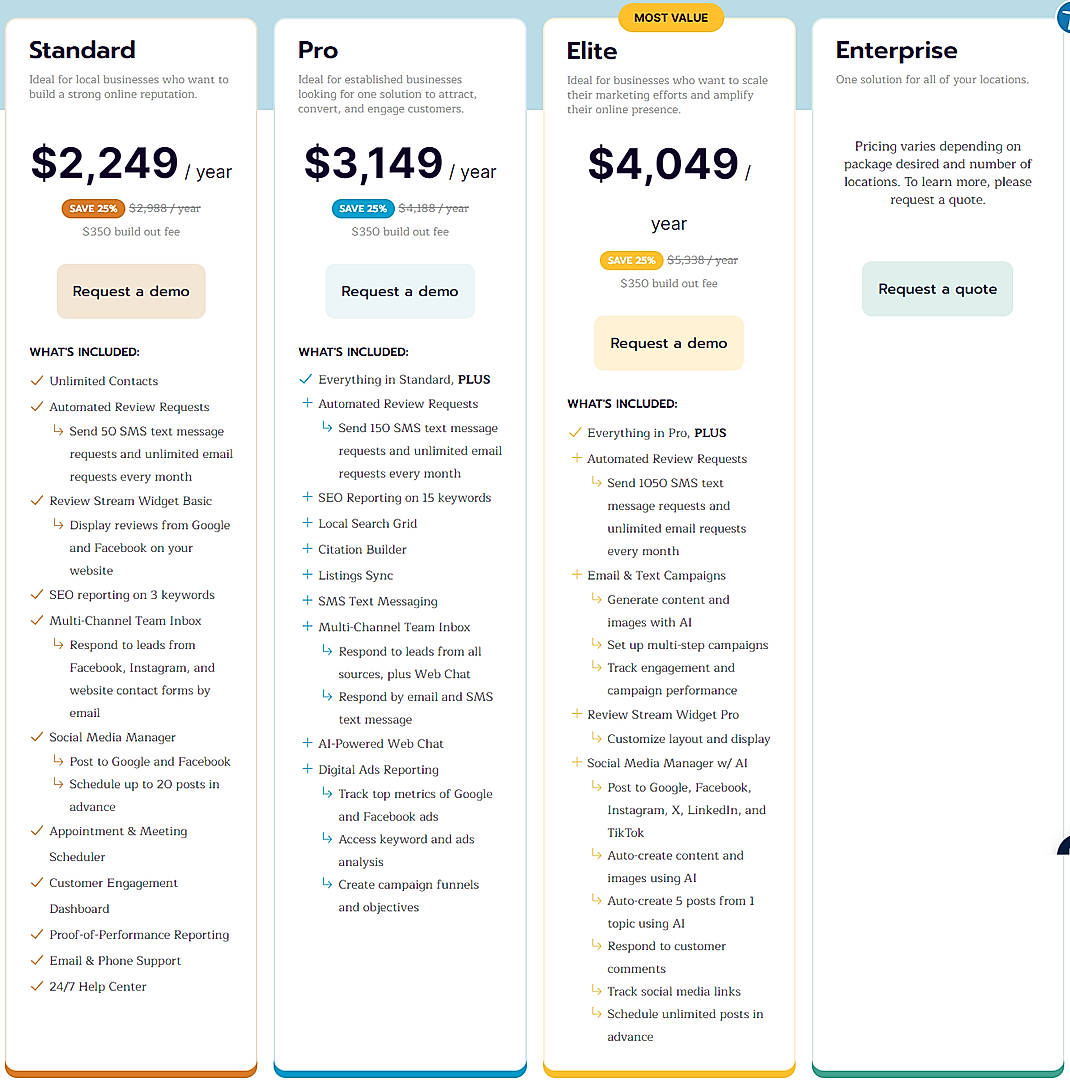1070x1086 pixels.
Task: Click arrow icon beside Track social media links
Action: click(x=596, y=991)
